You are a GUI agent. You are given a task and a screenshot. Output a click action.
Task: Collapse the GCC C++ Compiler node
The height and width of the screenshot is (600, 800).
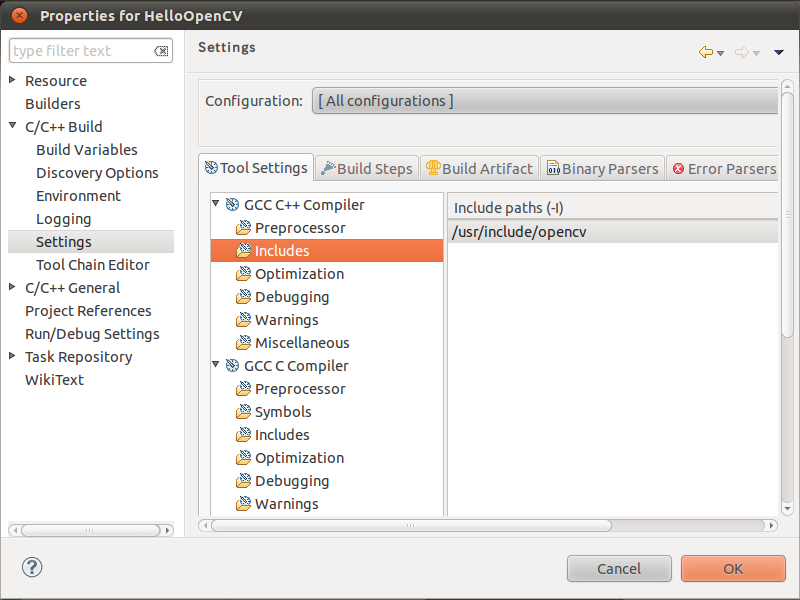tap(216, 204)
